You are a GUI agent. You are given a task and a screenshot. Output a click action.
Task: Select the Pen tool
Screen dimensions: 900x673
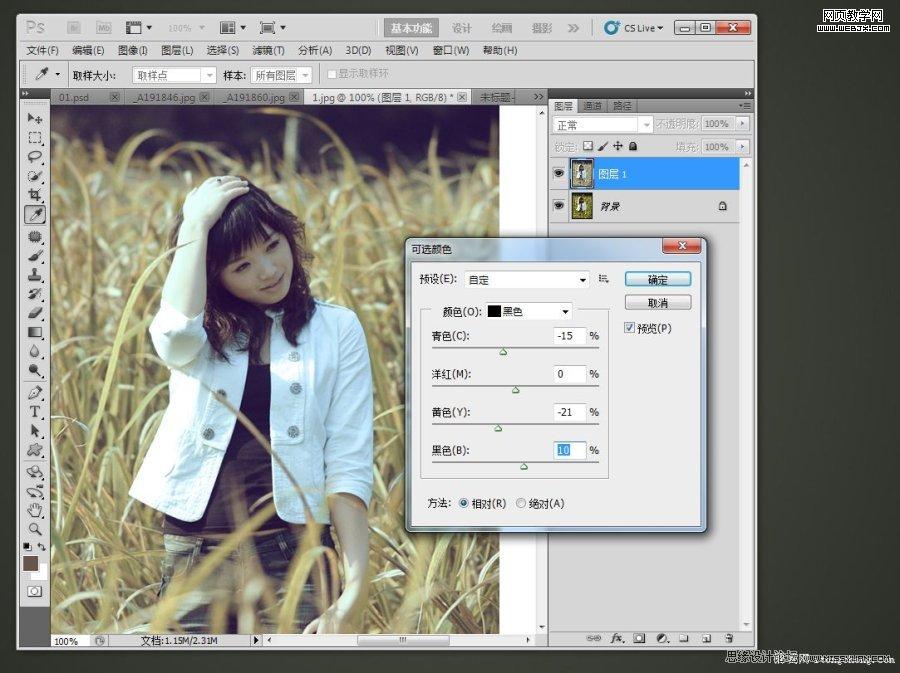pyautogui.click(x=35, y=393)
